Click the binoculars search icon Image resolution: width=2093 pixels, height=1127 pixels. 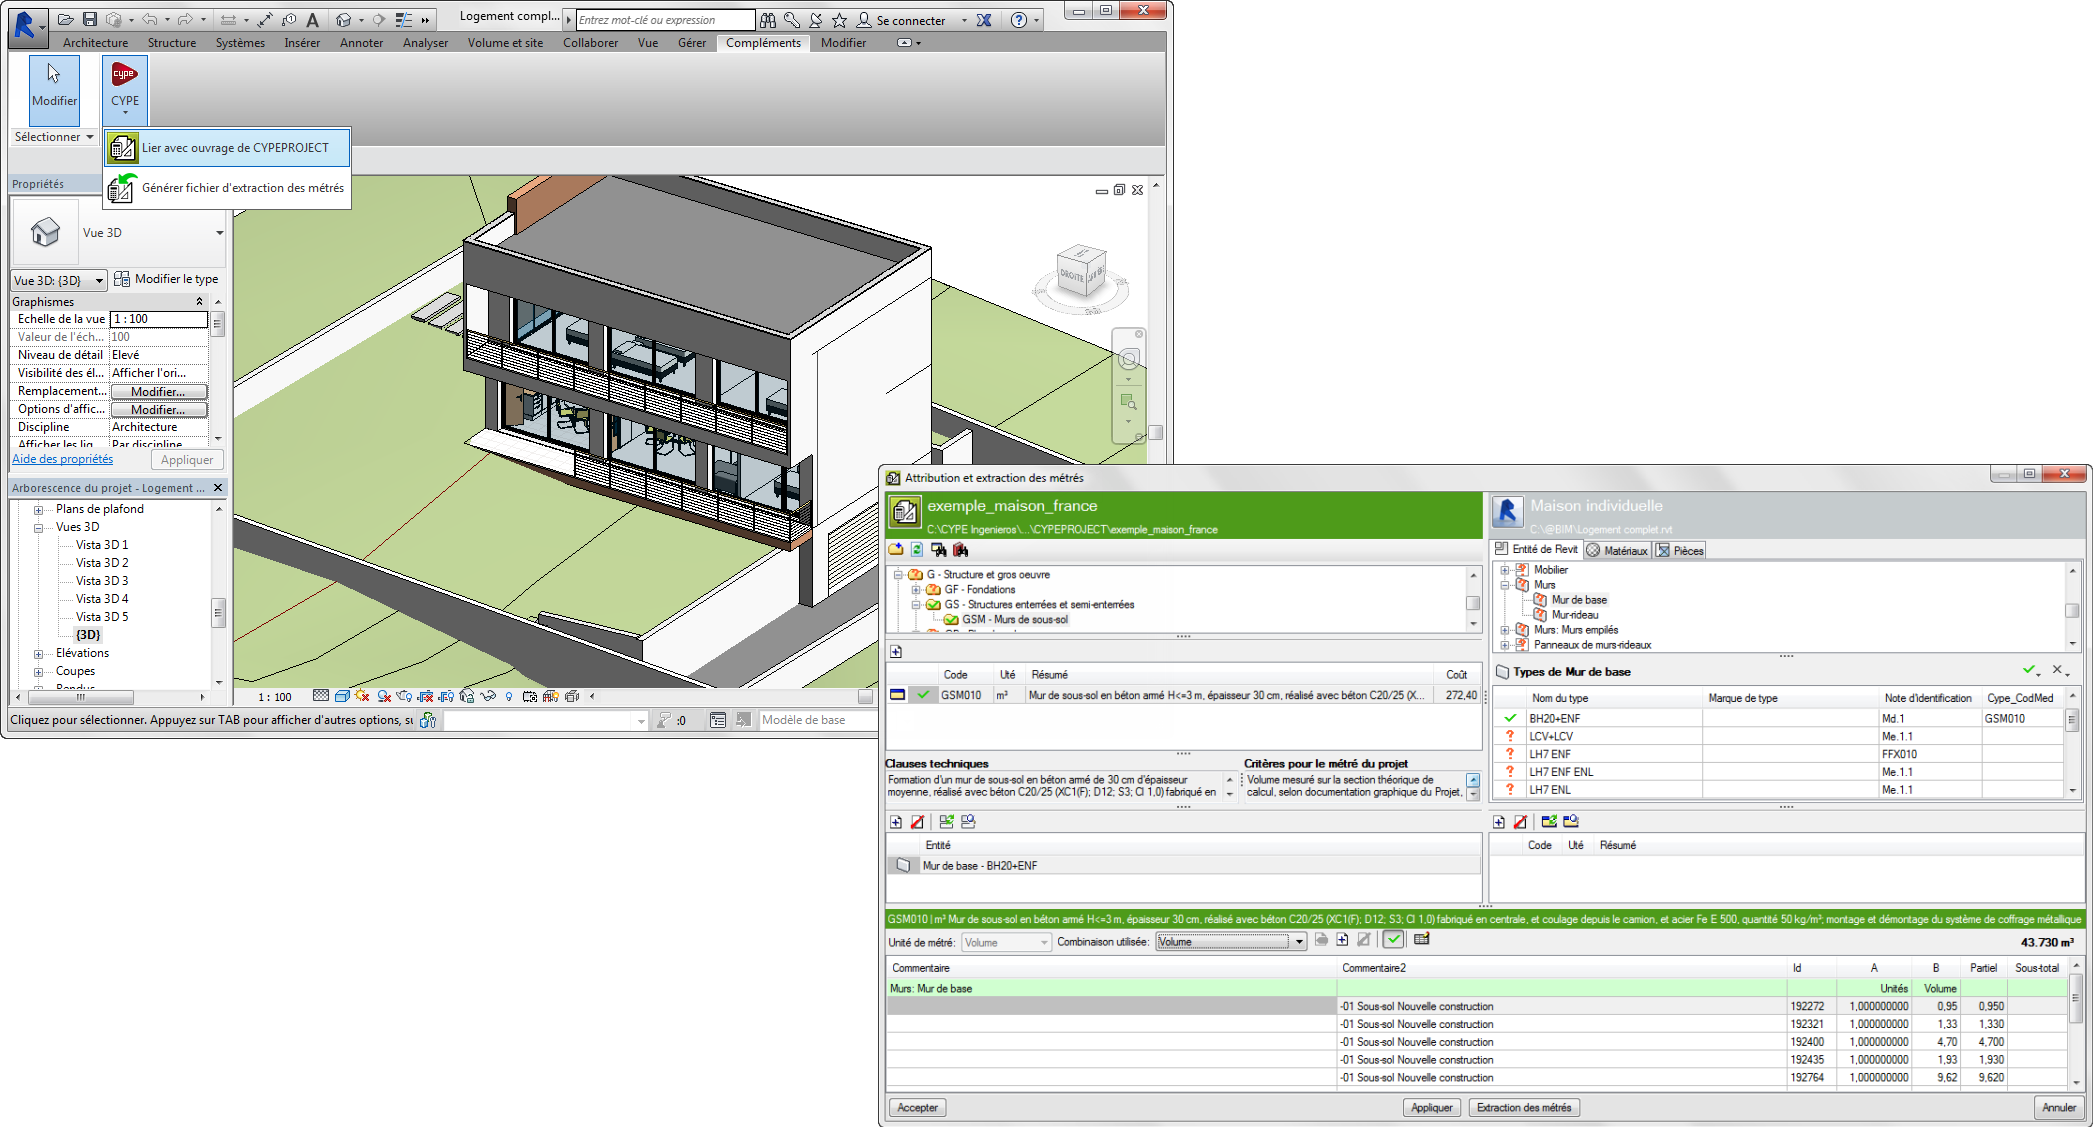(x=767, y=20)
